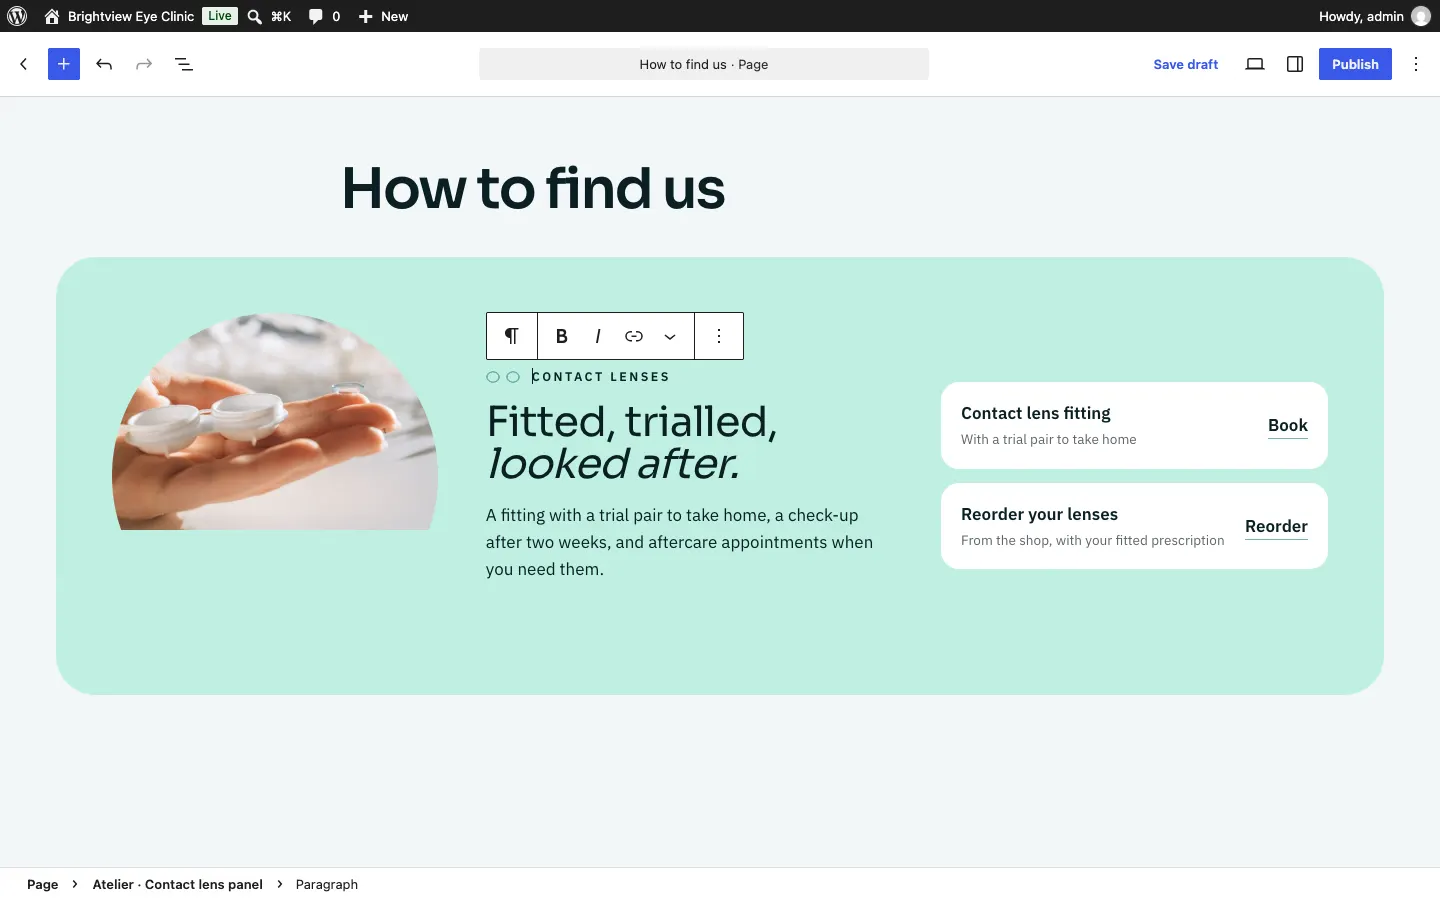Expand more formatting options chevron

(x=670, y=336)
